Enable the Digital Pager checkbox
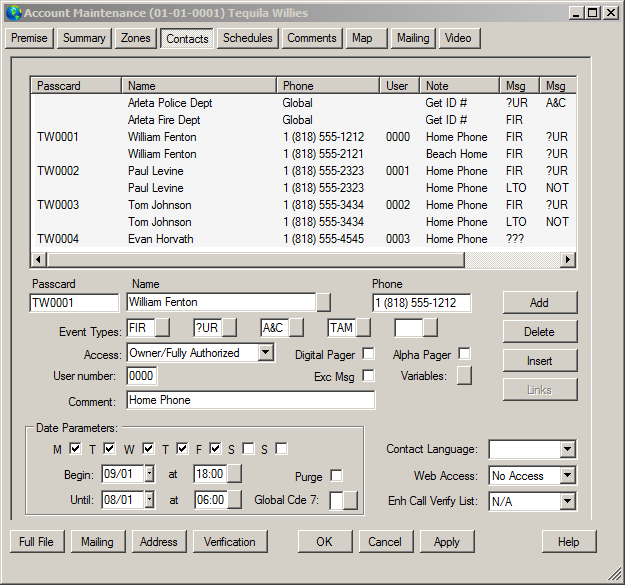Viewport: 625px width, 585px height. tap(368, 354)
